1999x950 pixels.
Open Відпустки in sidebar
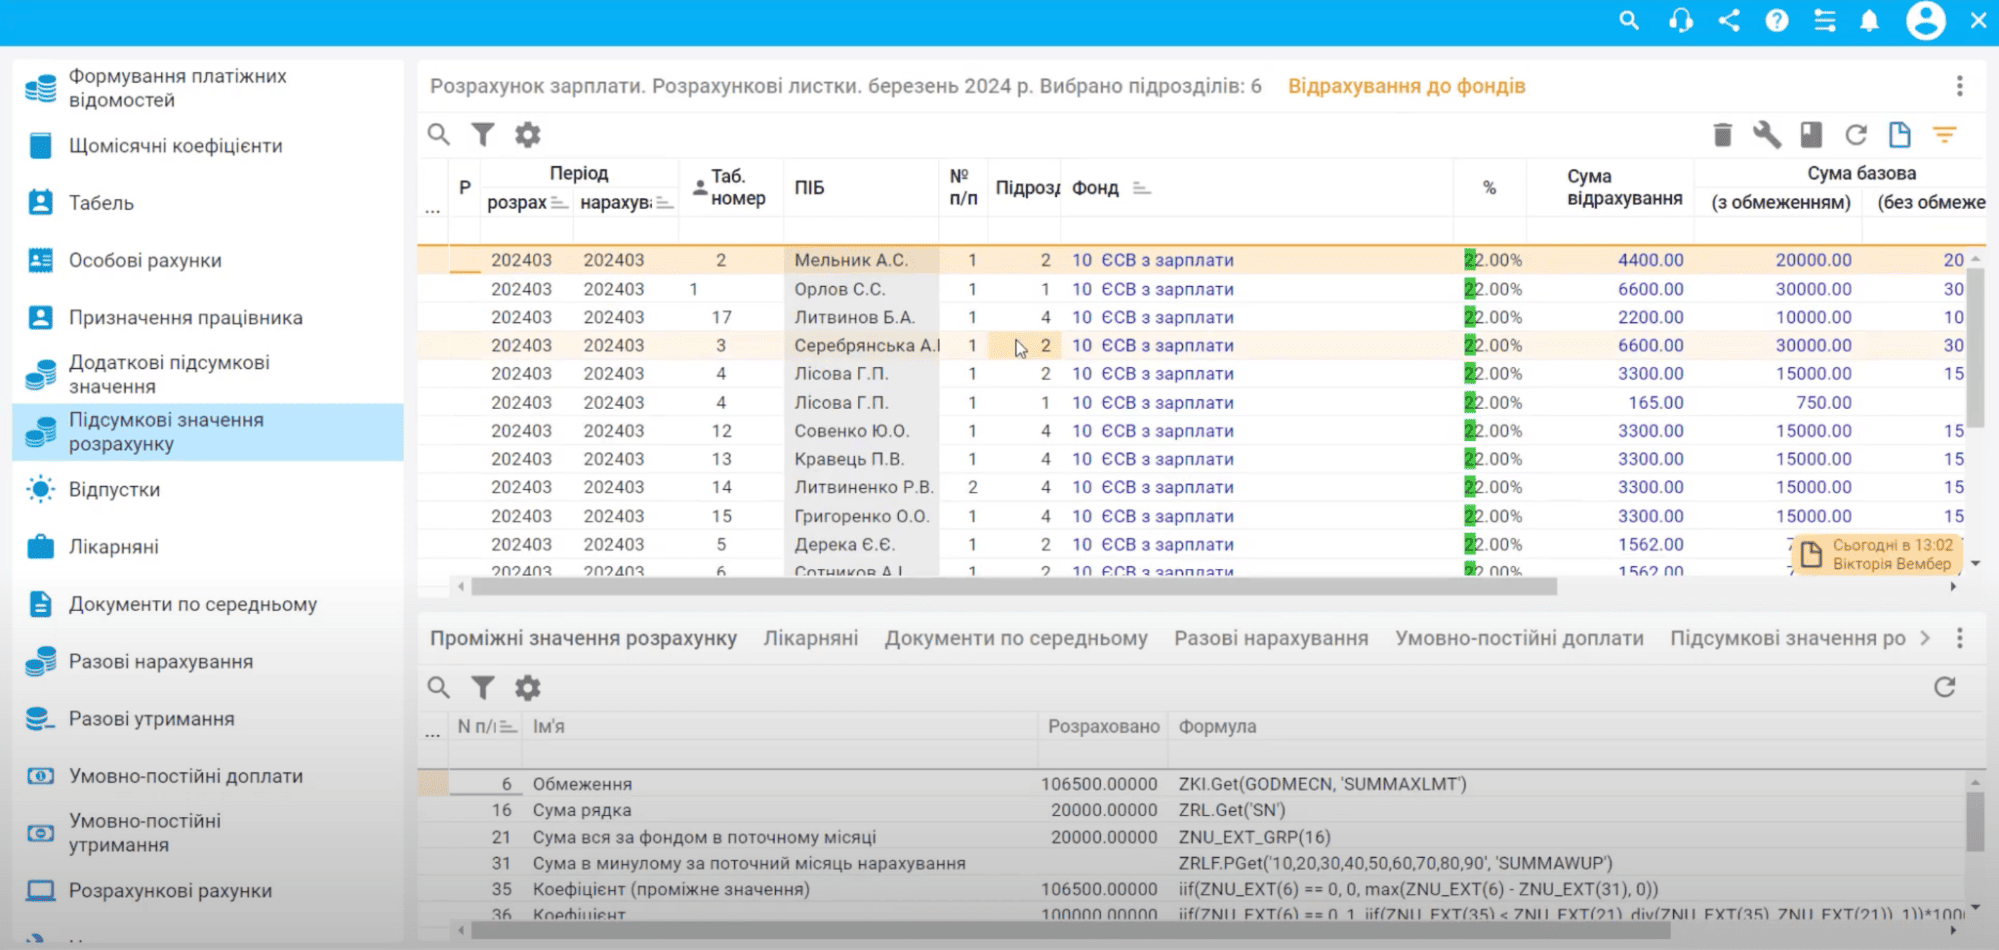(208, 489)
